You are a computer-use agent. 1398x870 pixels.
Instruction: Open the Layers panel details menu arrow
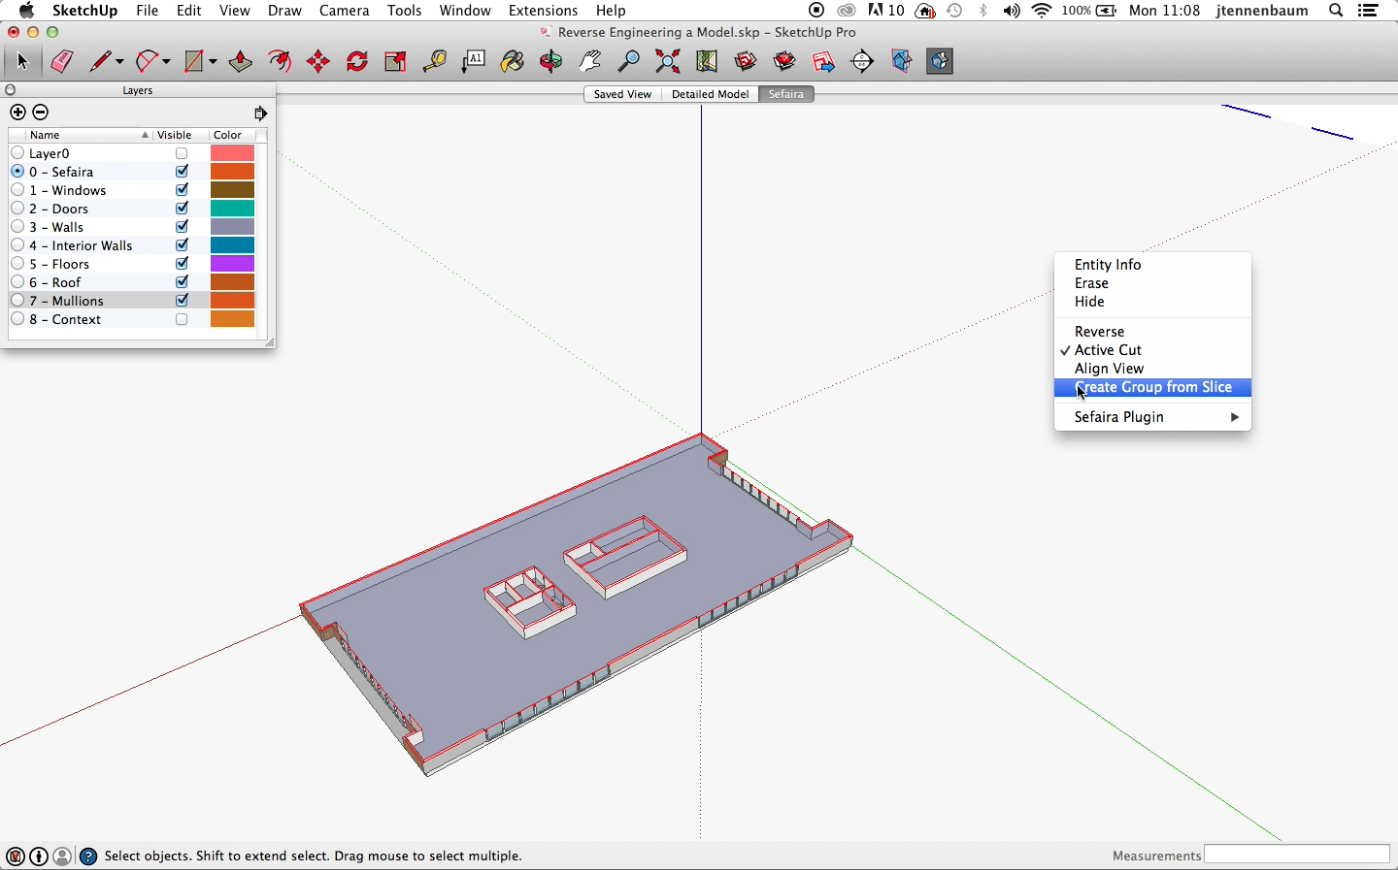[x=260, y=113]
